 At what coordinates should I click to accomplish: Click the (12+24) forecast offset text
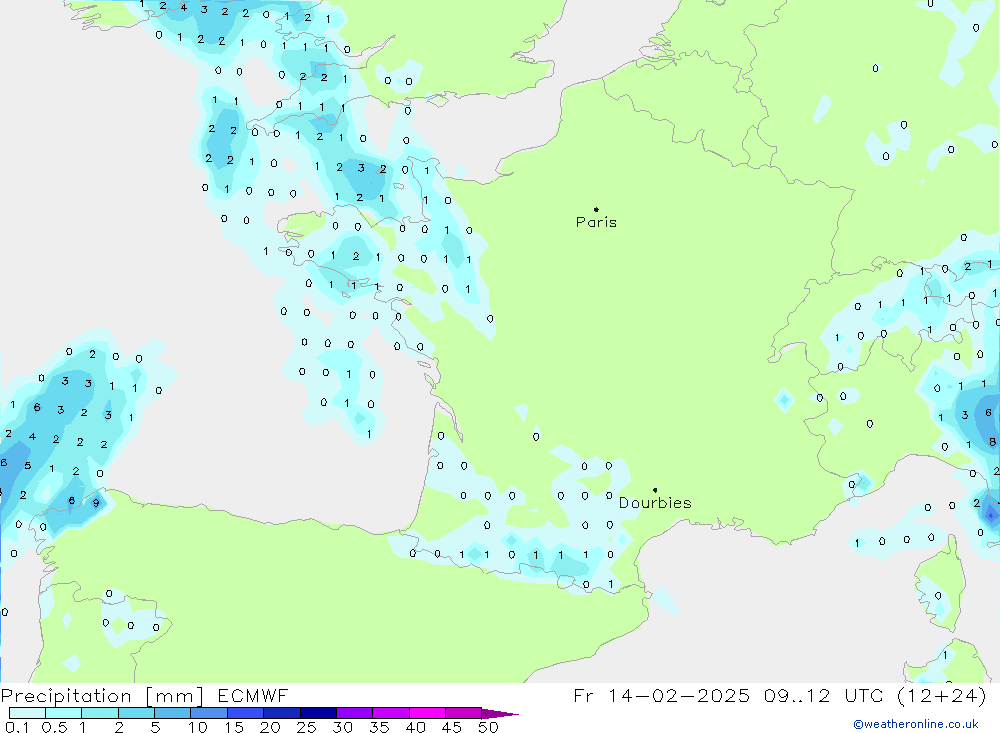coord(942,695)
